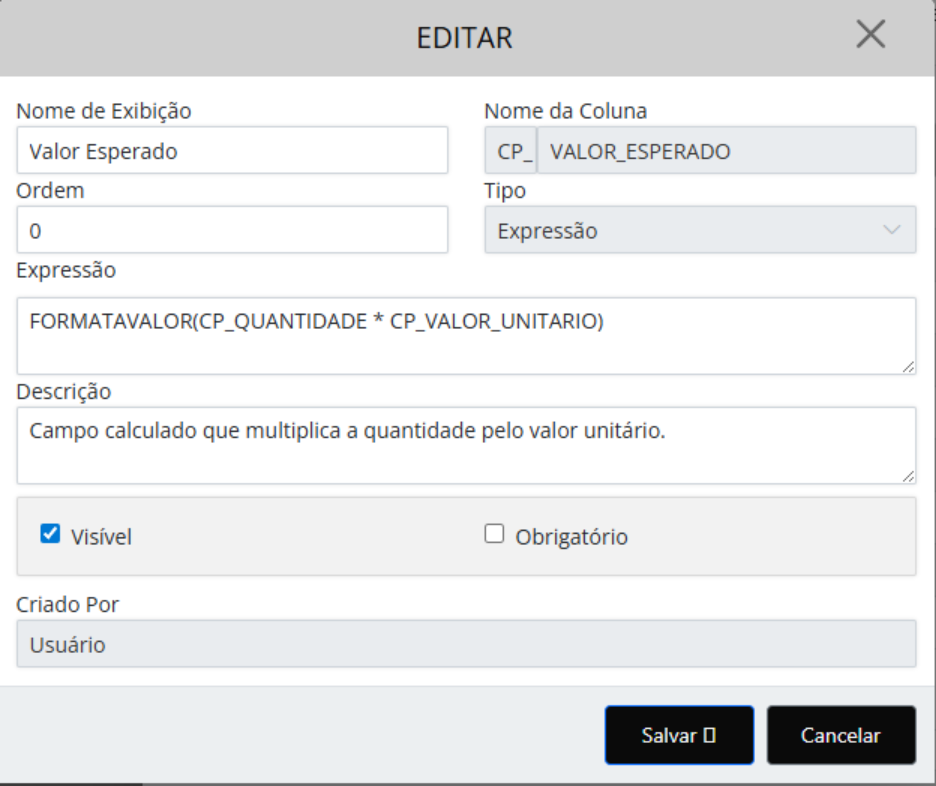The width and height of the screenshot is (936, 786).
Task: Close the EDITAR dialog with the X
Action: tap(871, 36)
